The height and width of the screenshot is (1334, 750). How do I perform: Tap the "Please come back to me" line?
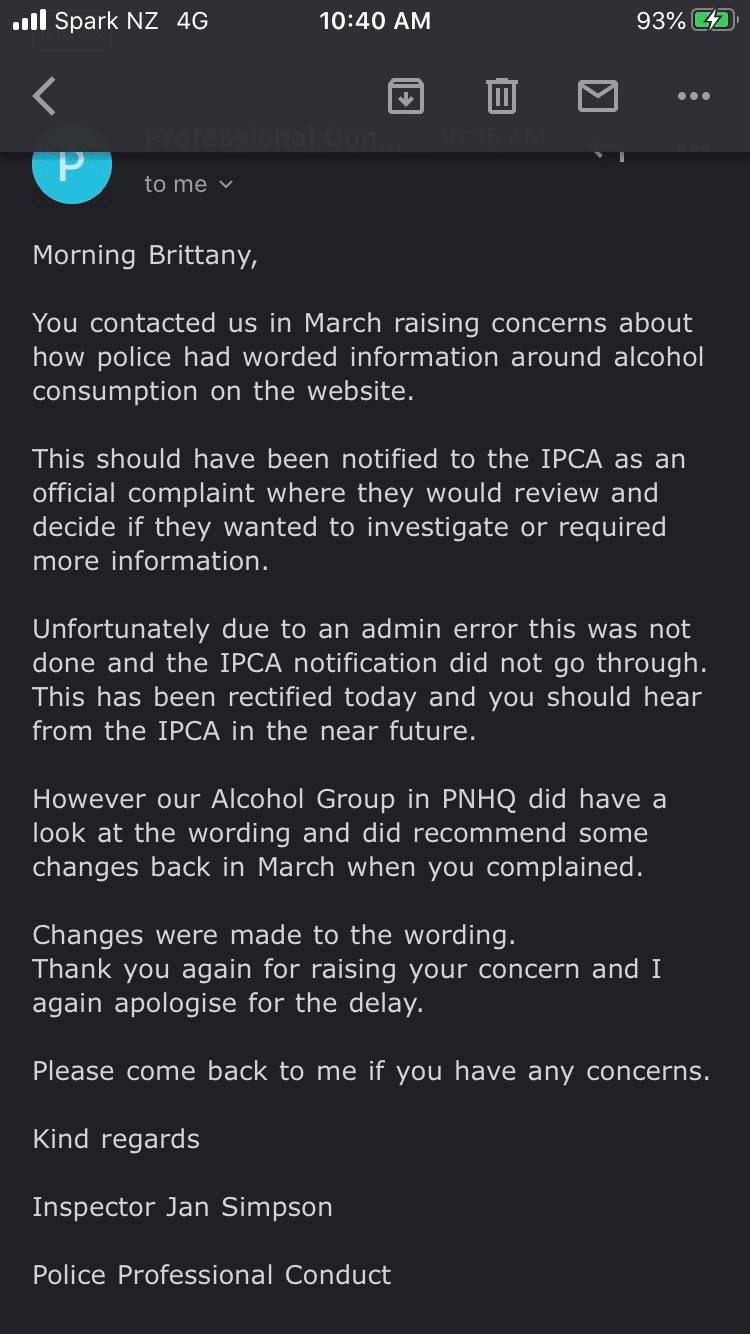(x=371, y=1071)
